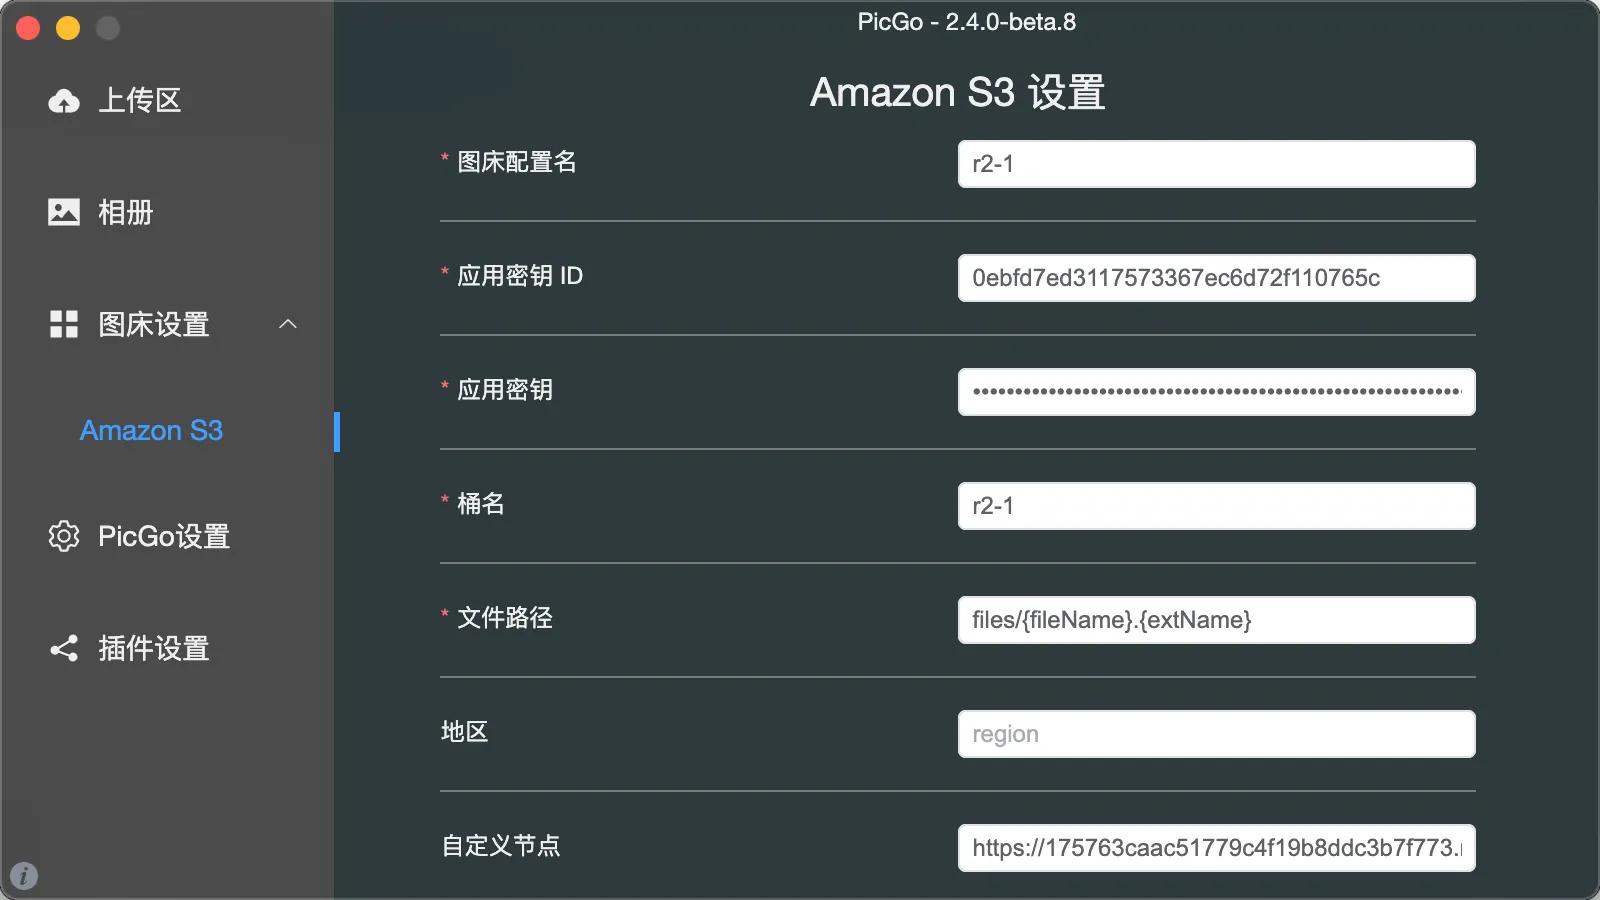1600x900 pixels.
Task: Click the cloud upload icon beside 上传区
Action: (x=64, y=101)
